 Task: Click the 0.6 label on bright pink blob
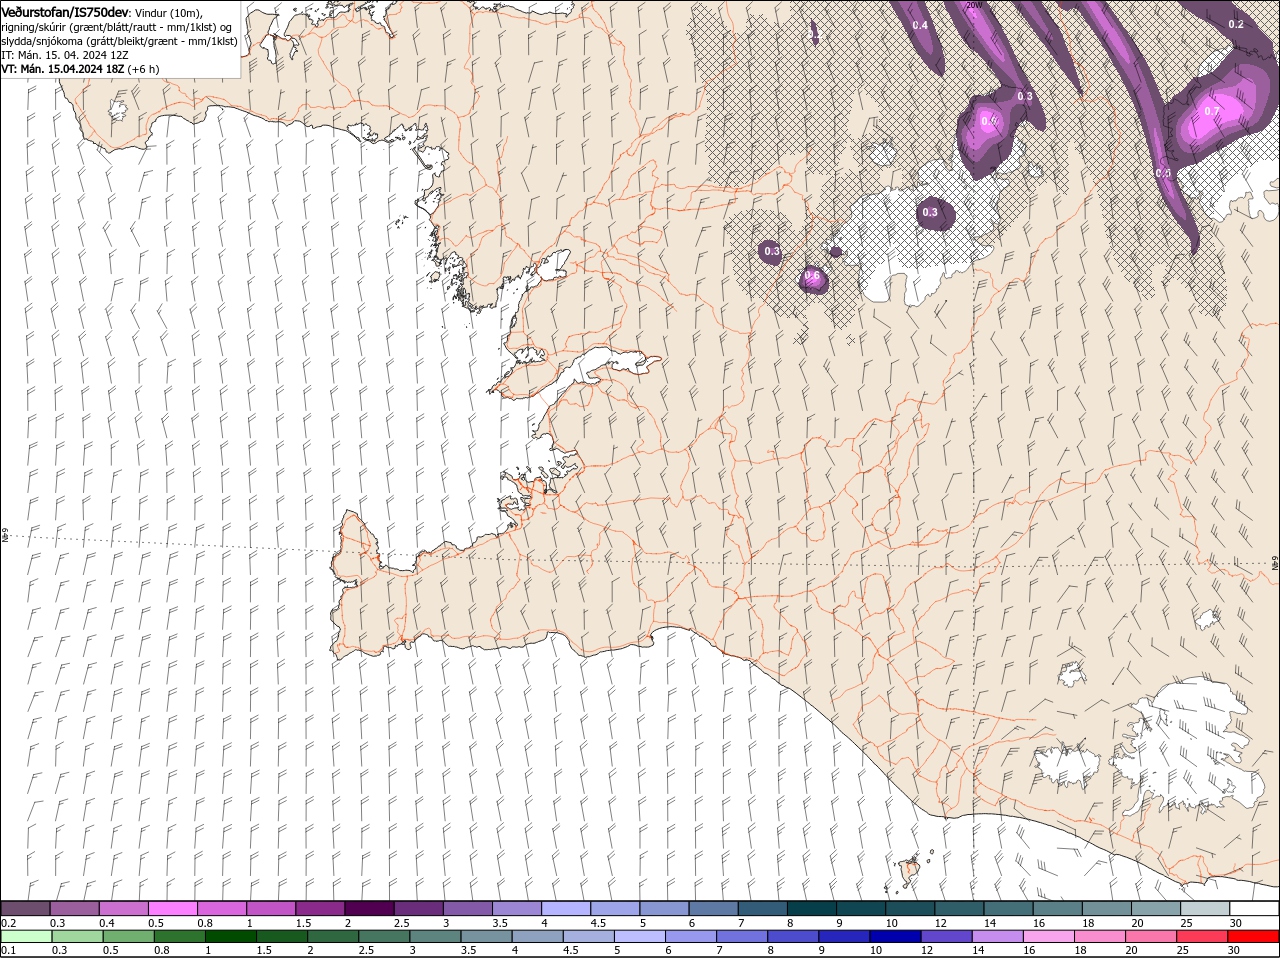[x=812, y=276]
